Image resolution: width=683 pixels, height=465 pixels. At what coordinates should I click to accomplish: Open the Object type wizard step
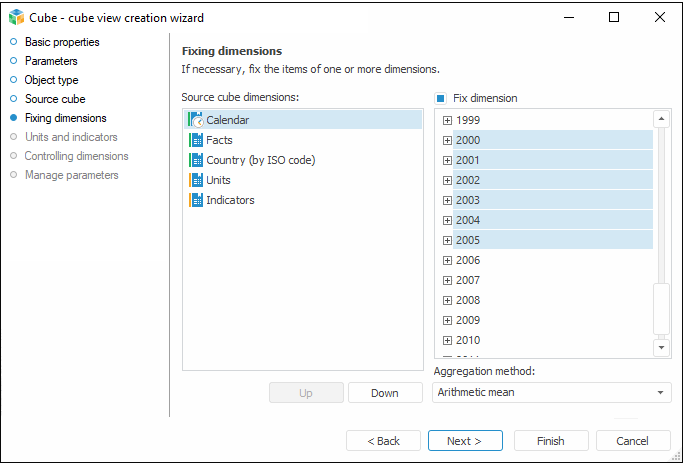tap(51, 80)
